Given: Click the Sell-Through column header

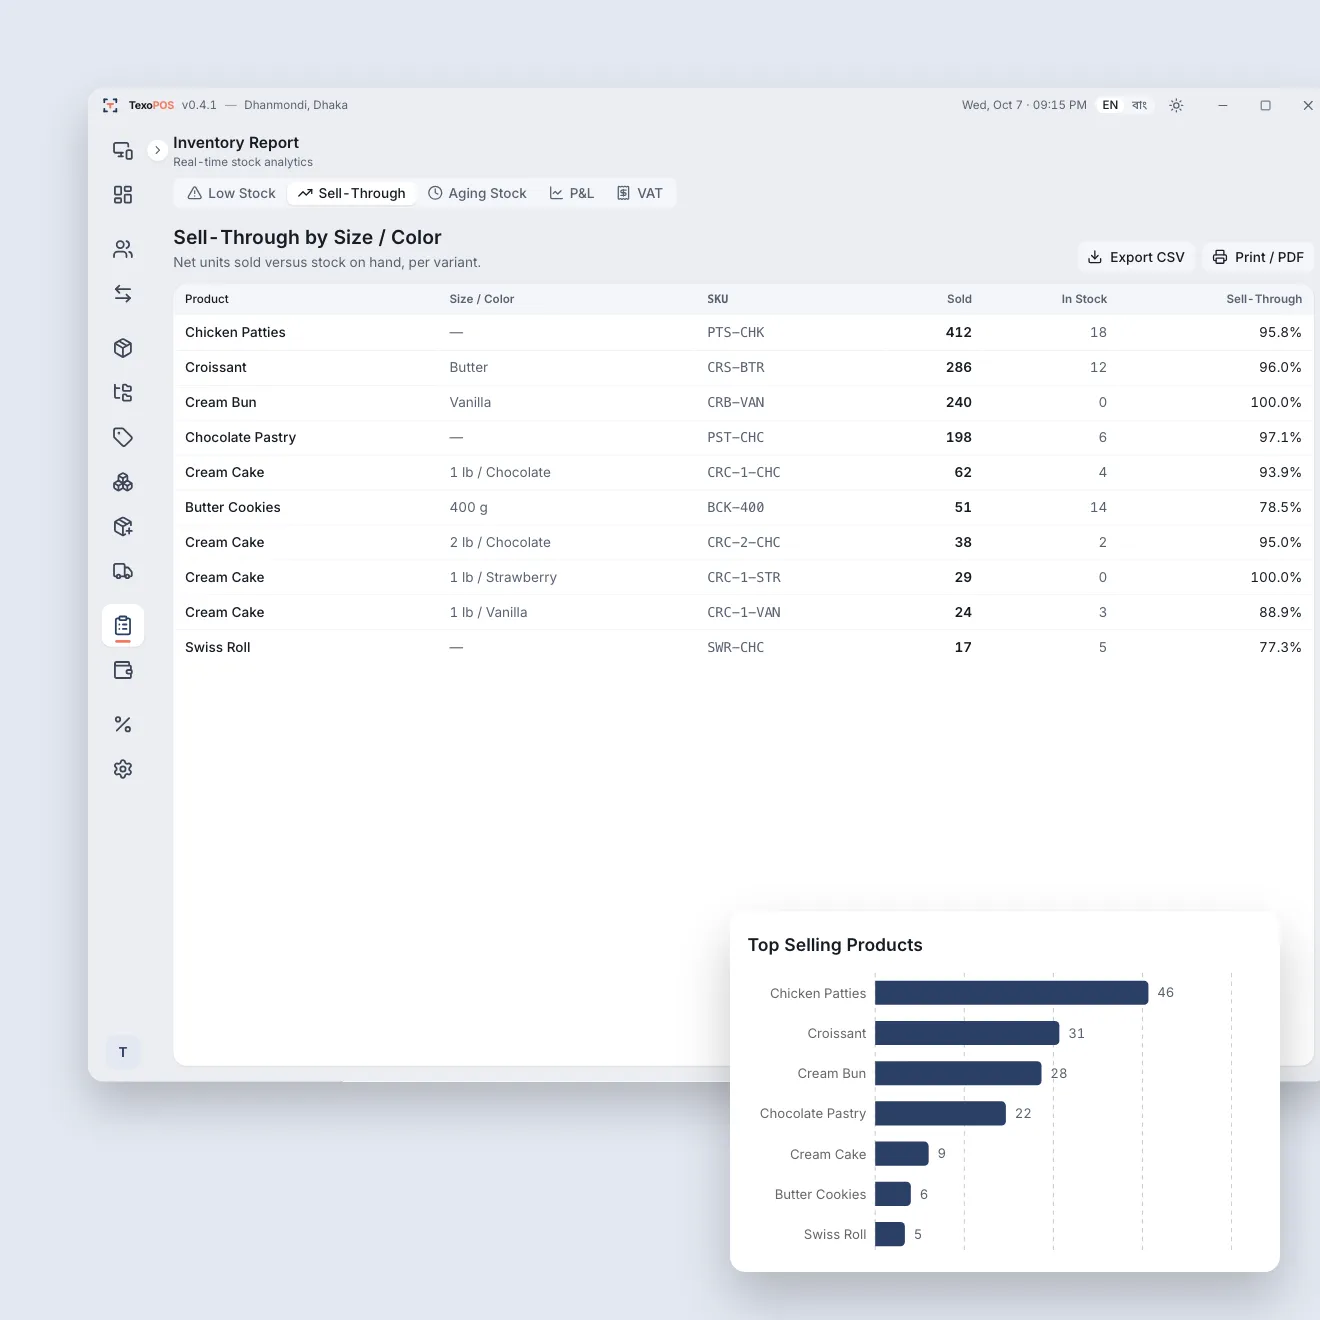Looking at the screenshot, I should pyautogui.click(x=1264, y=299).
